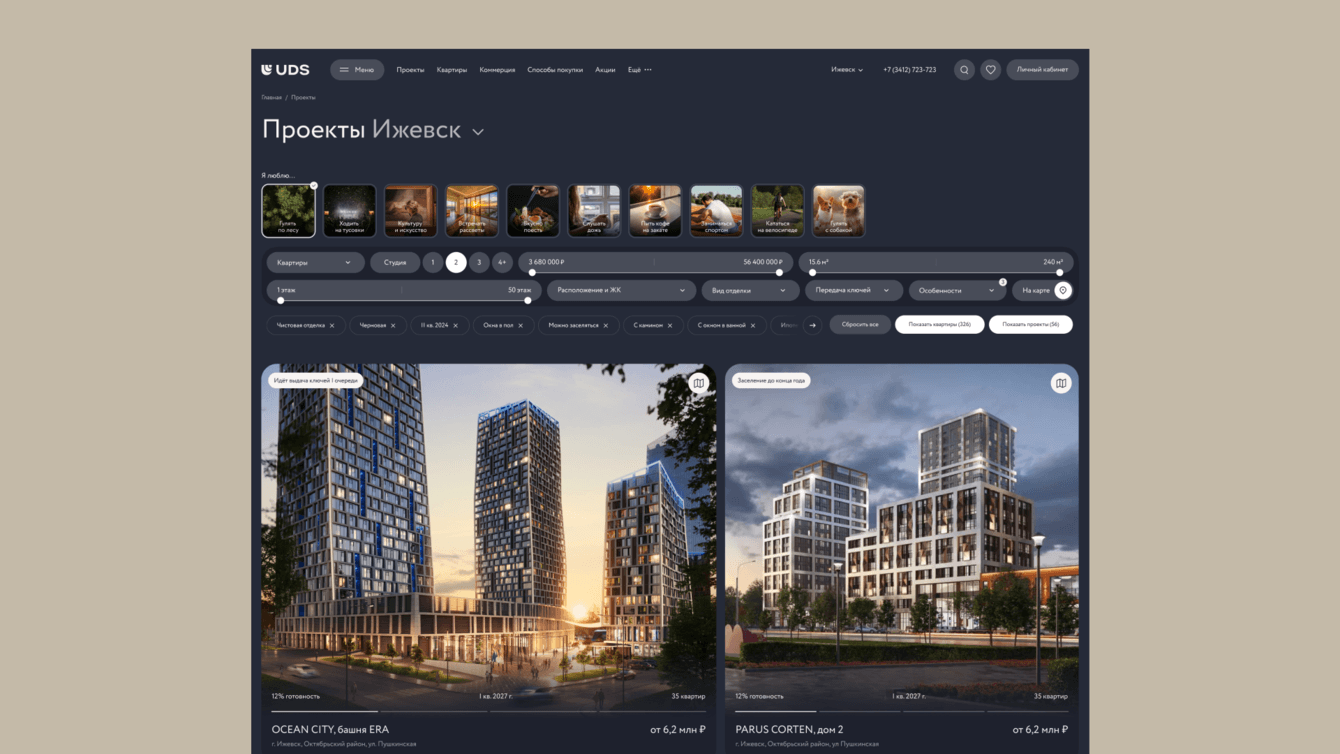Image resolution: width=1340 pixels, height=754 pixels.
Task: Select the 3-room filter button
Action: tap(479, 263)
